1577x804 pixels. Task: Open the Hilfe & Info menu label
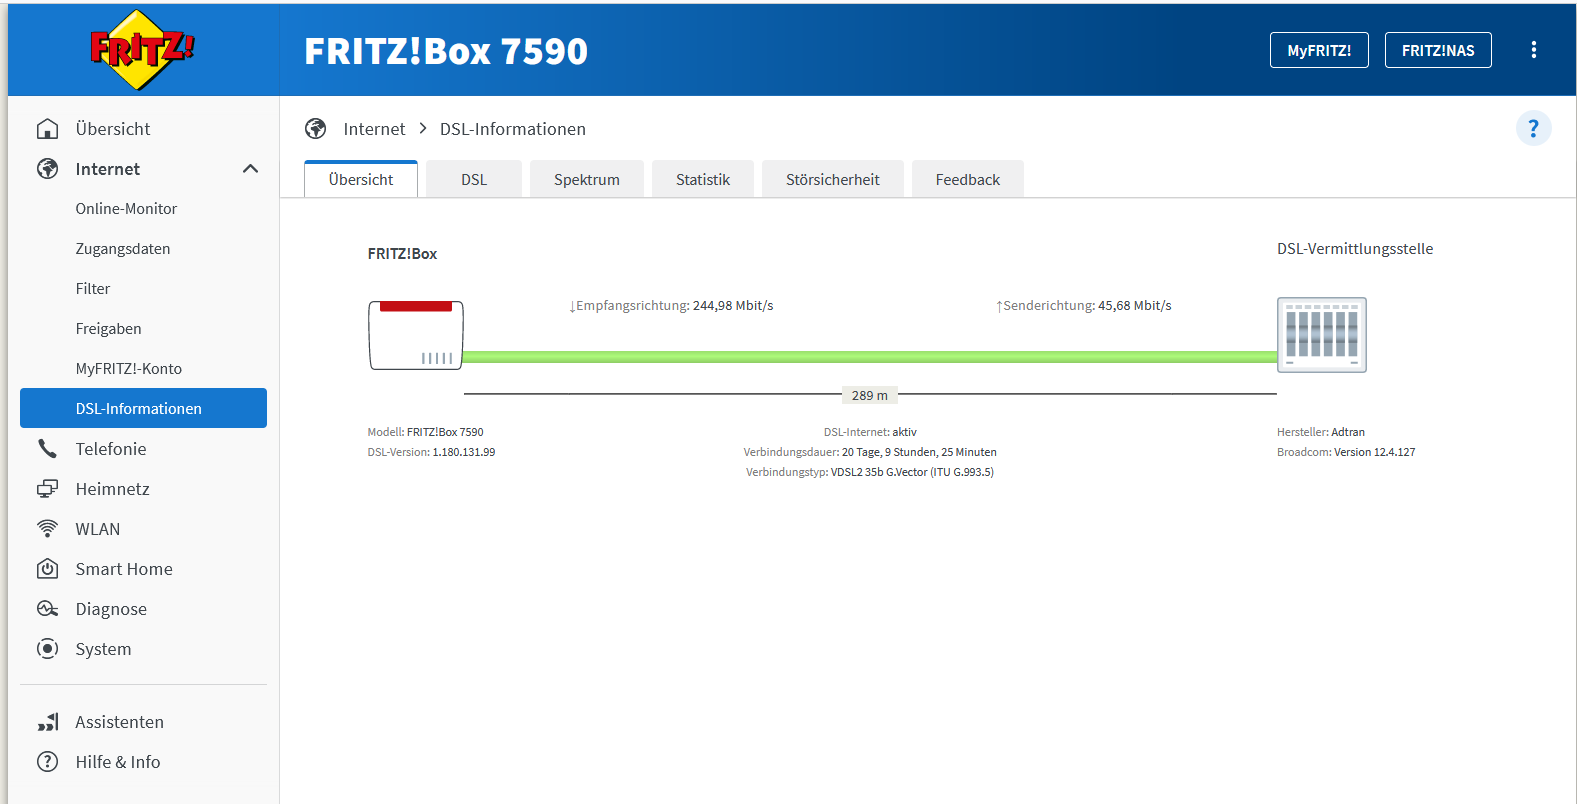tap(118, 762)
